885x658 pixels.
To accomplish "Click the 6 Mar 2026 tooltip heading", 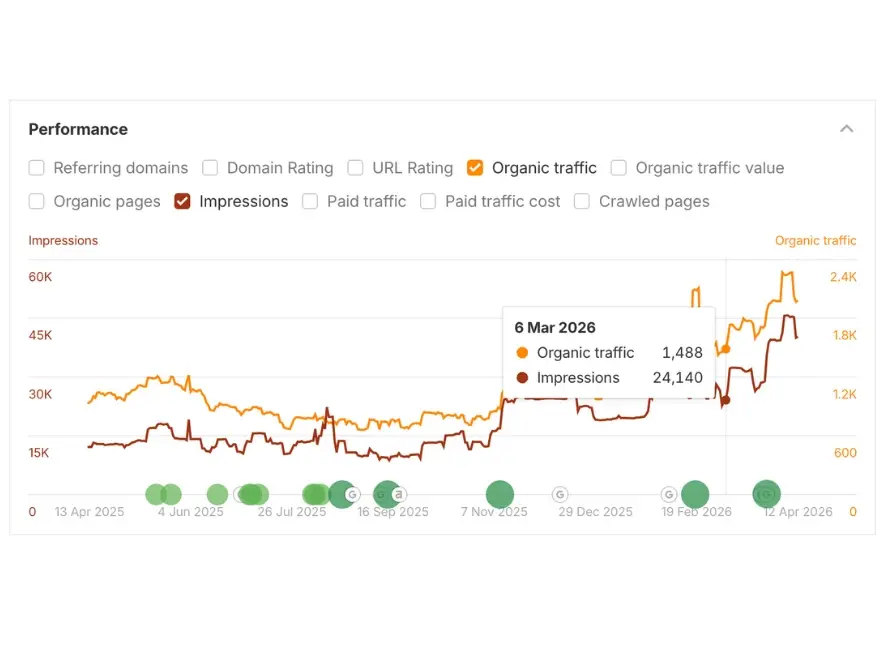I will point(555,327).
